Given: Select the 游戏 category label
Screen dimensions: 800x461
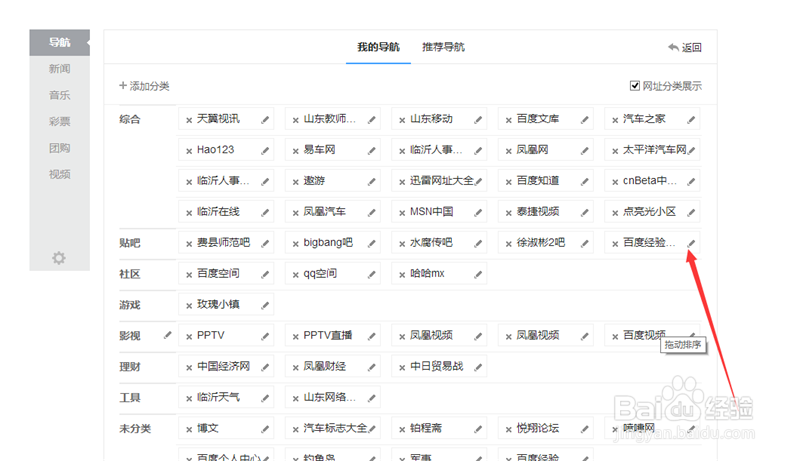Looking at the screenshot, I should pyautogui.click(x=130, y=305).
